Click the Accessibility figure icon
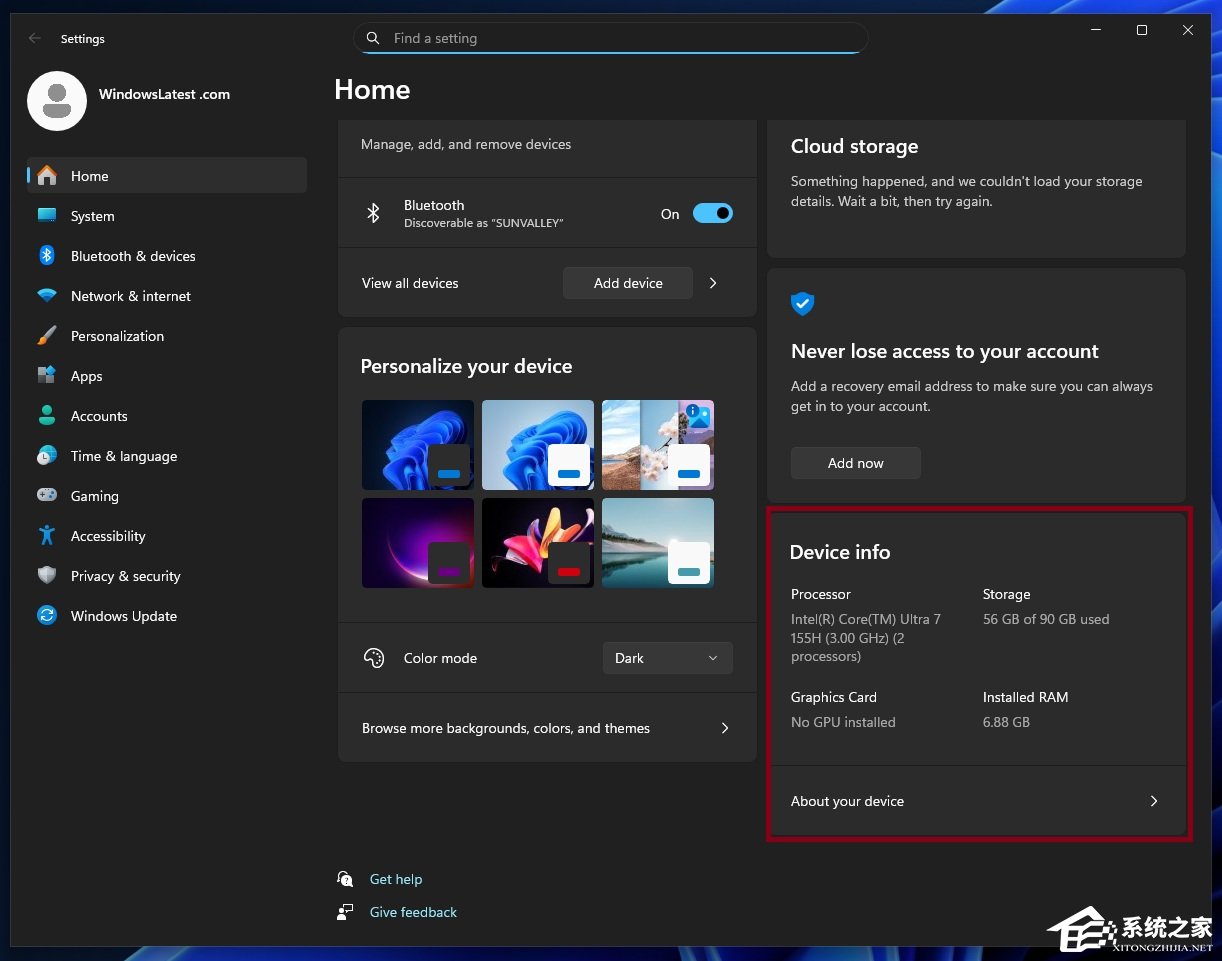This screenshot has height=961, width=1222. tap(47, 536)
